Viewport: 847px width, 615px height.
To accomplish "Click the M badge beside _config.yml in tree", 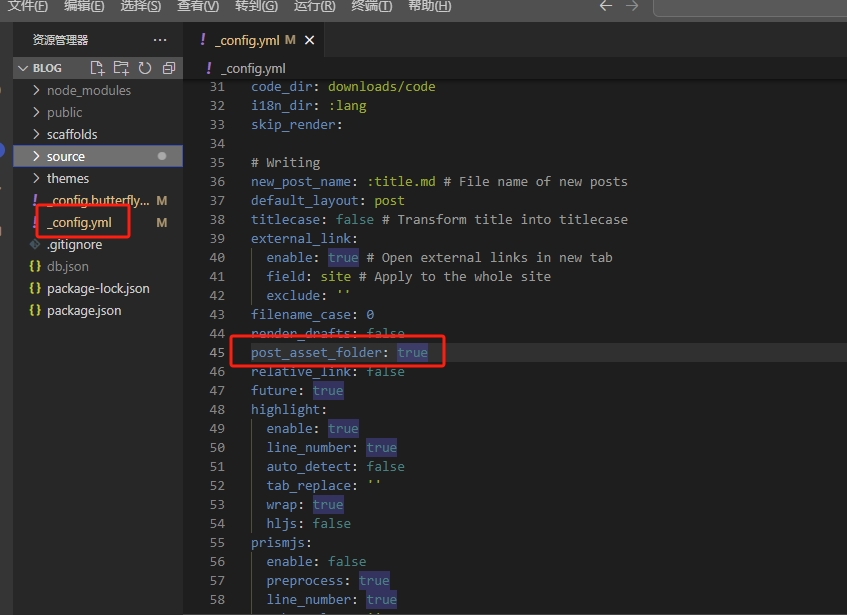I will click(x=162, y=222).
